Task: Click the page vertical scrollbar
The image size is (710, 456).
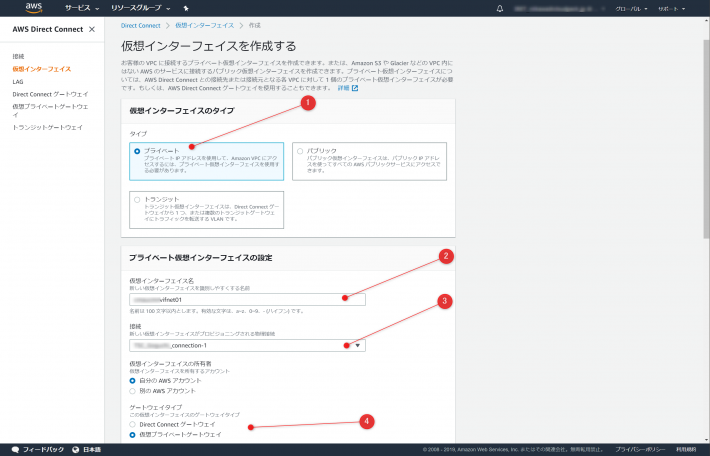Action: (x=706, y=139)
